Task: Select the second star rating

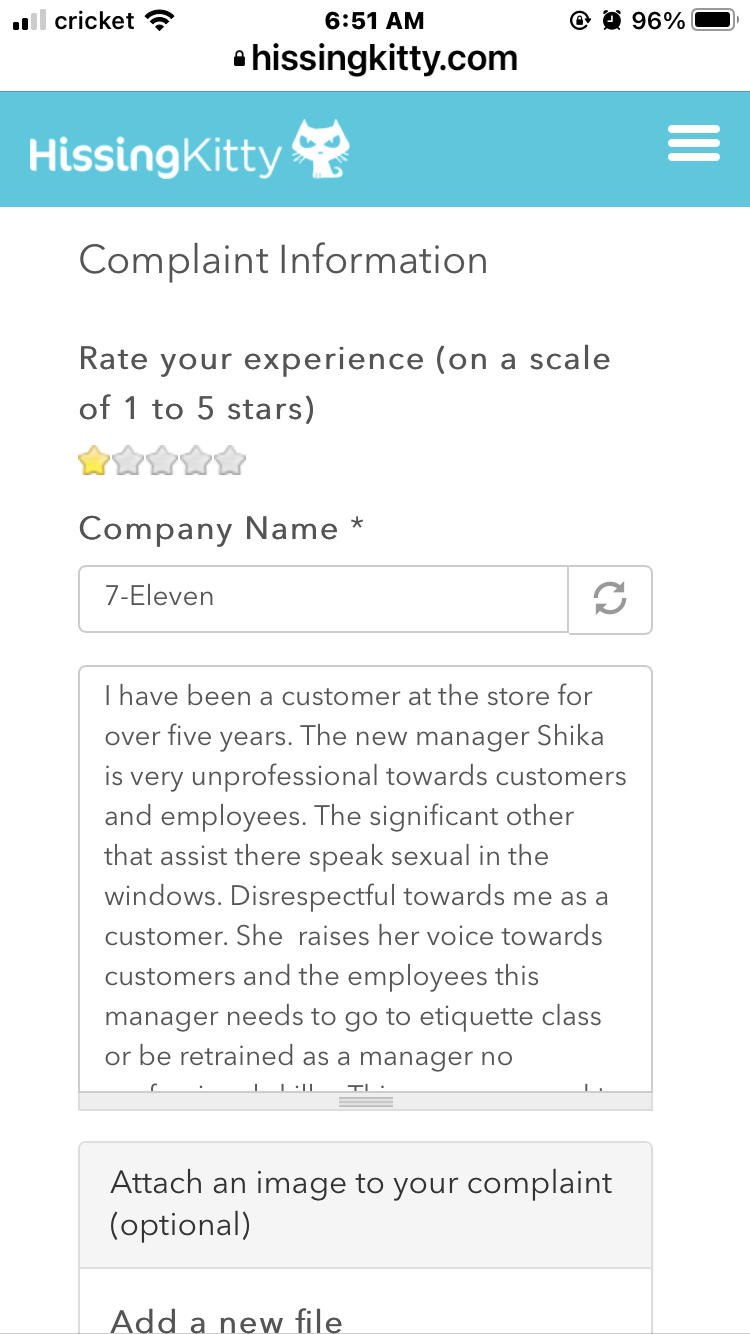Action: 127,460
